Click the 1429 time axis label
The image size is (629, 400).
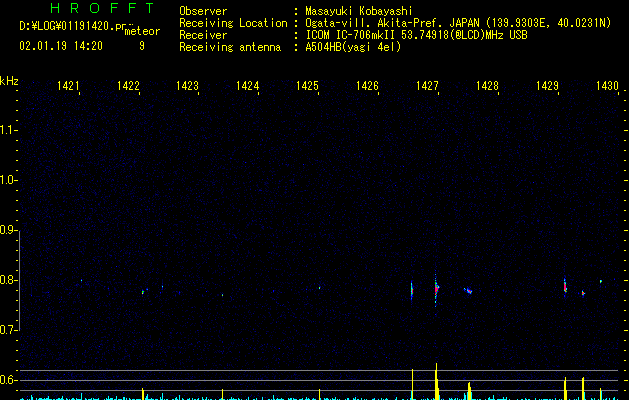(547, 86)
